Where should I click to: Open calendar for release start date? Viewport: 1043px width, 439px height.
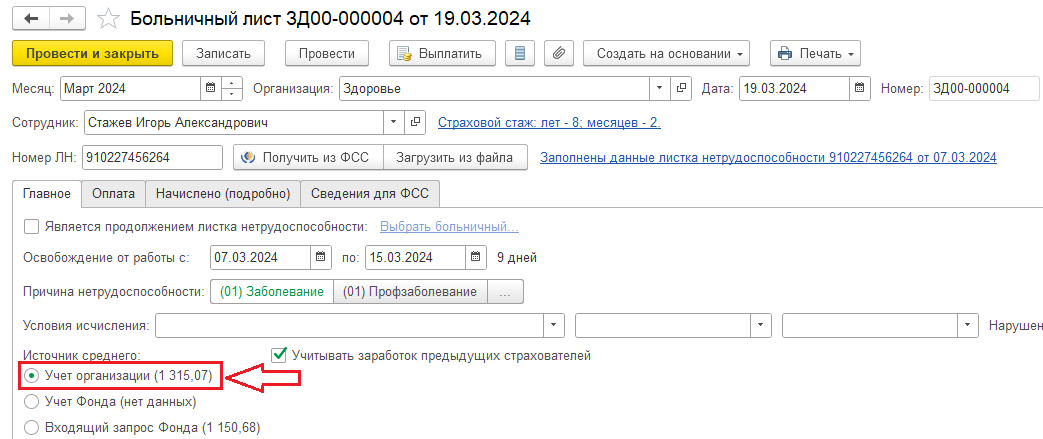pyautogui.click(x=320, y=257)
